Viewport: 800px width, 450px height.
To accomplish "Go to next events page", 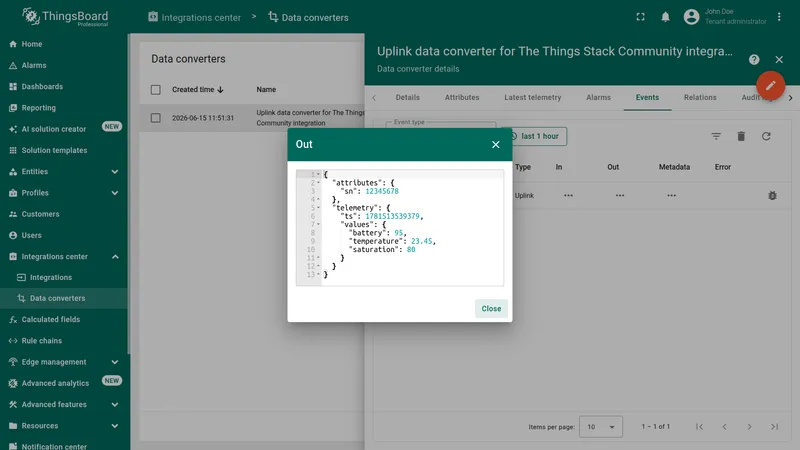I will pyautogui.click(x=749, y=427).
